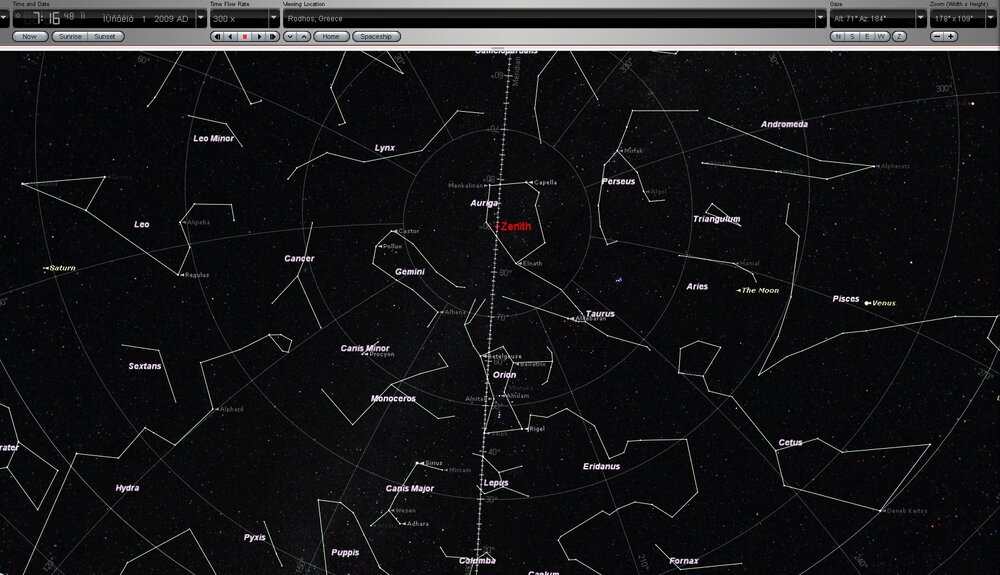The width and height of the screenshot is (1000, 575).
Task: Step time backward with the rewind button
Action: point(217,36)
